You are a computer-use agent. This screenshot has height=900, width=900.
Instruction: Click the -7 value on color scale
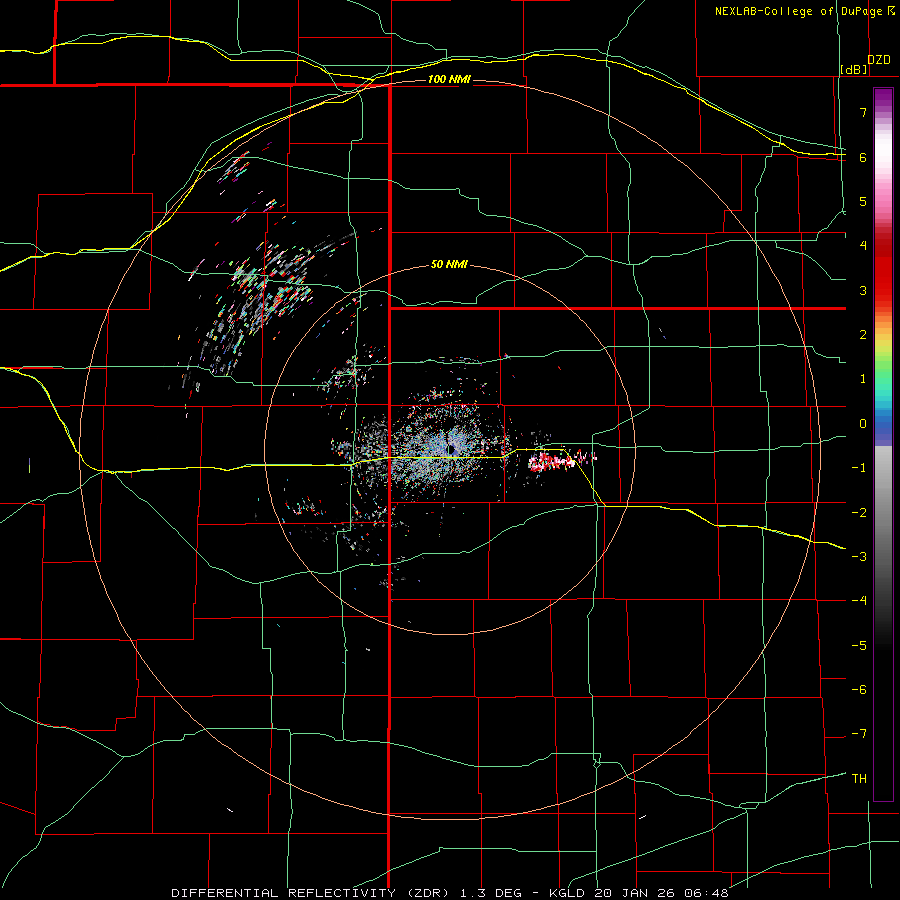pos(859,734)
